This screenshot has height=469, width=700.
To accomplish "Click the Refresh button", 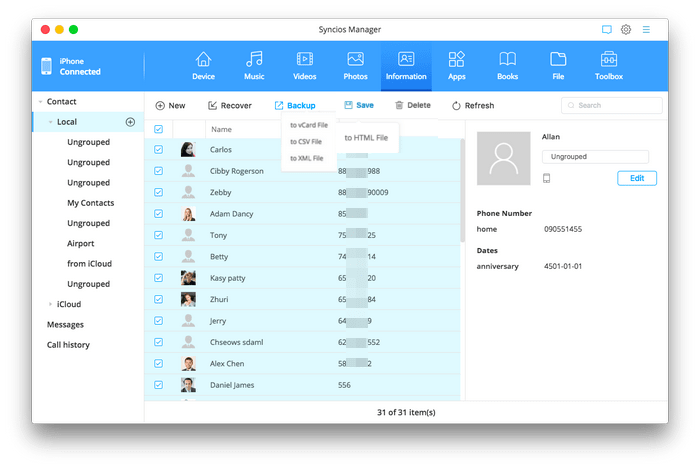I will coord(473,105).
